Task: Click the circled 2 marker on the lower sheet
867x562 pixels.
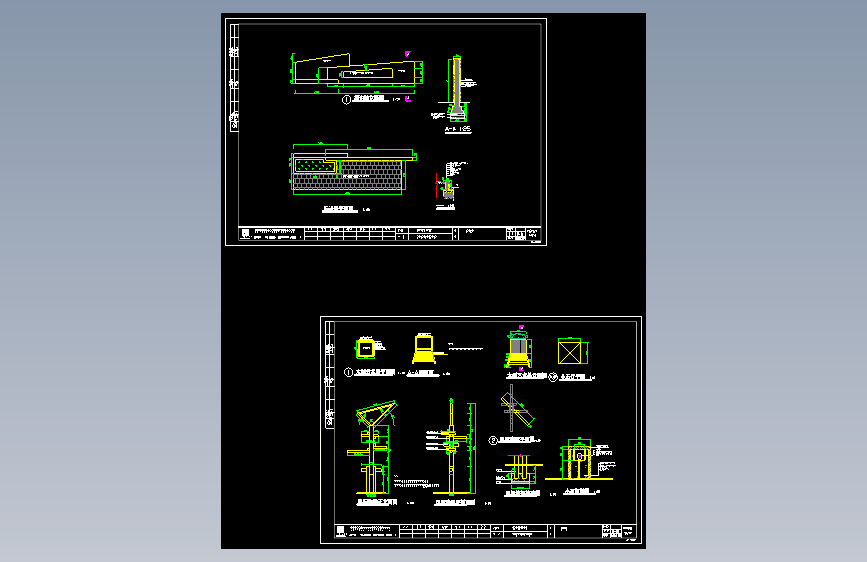Action: pyautogui.click(x=493, y=440)
